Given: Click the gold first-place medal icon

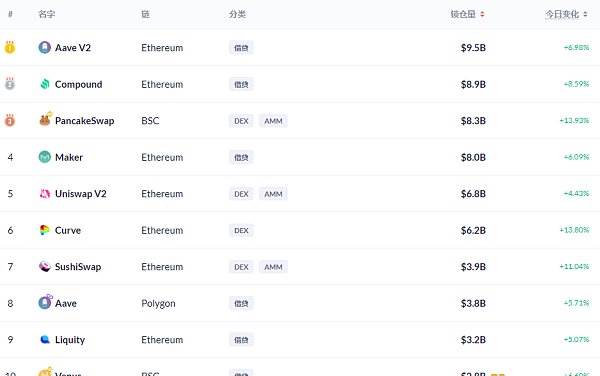Looking at the screenshot, I should coord(10,47).
